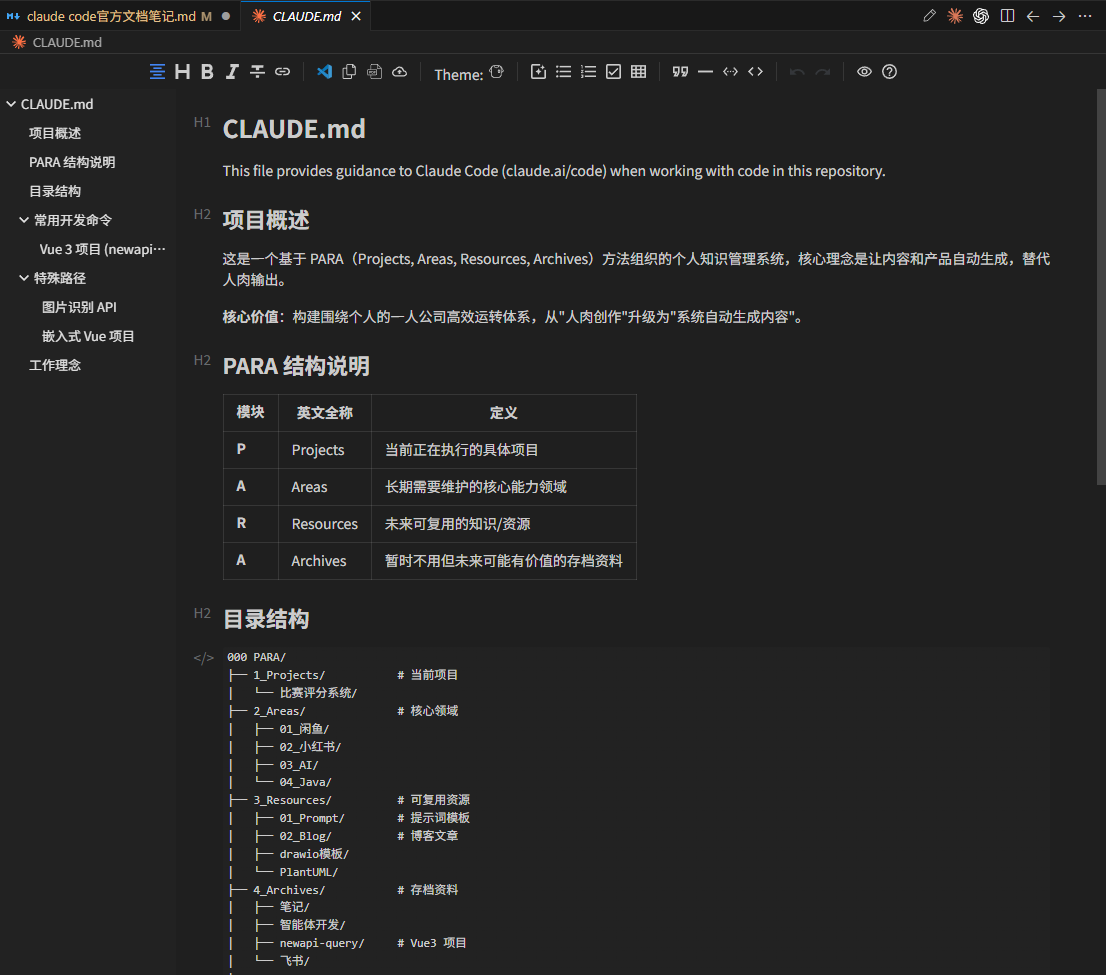Insert inline code with angle brackets icon

(755, 72)
